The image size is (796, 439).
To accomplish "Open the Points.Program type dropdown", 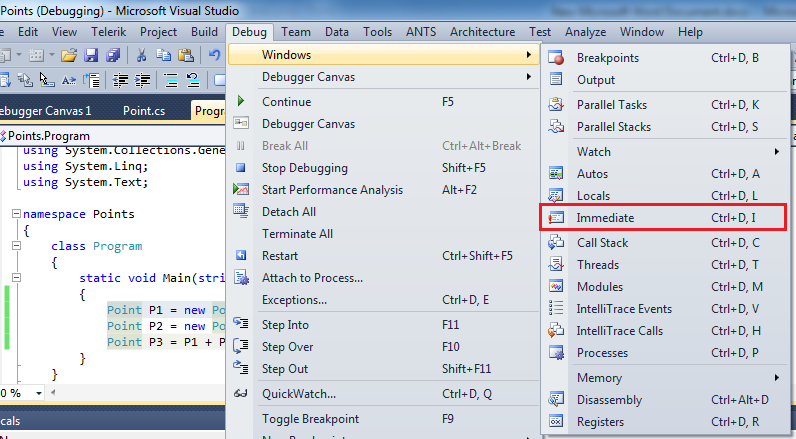I will tap(113, 136).
